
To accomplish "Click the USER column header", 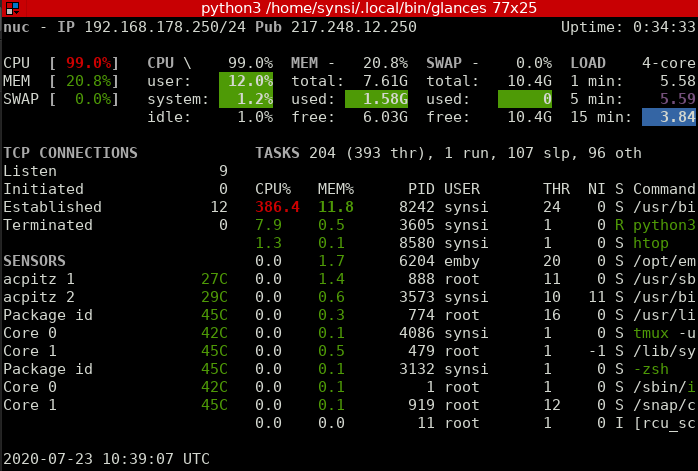I will 462,189.
